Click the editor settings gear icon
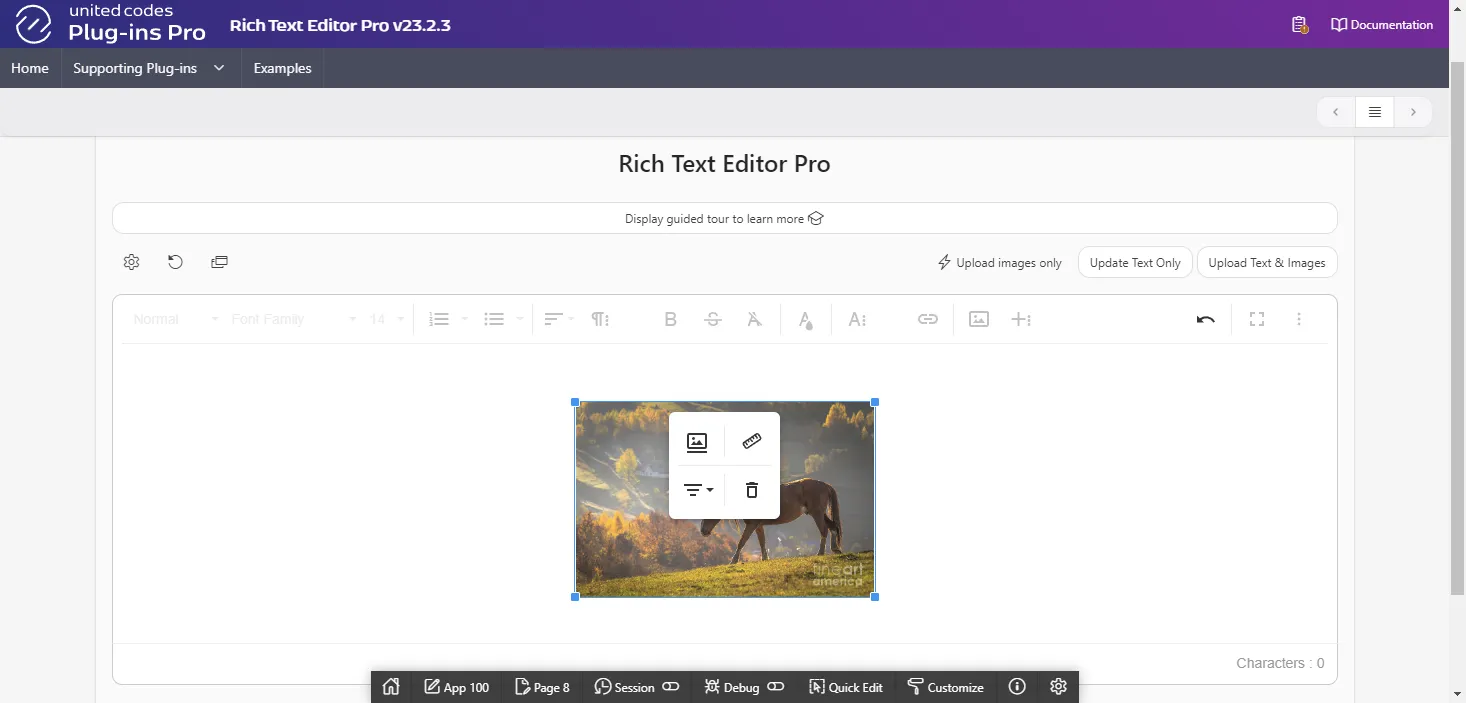The width and height of the screenshot is (1466, 703). tap(131, 262)
